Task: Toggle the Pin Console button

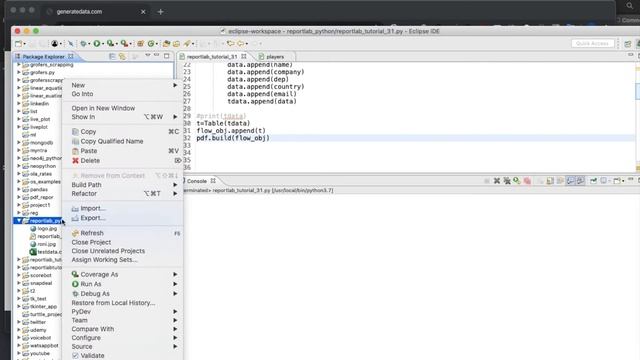Action: (x=593, y=181)
